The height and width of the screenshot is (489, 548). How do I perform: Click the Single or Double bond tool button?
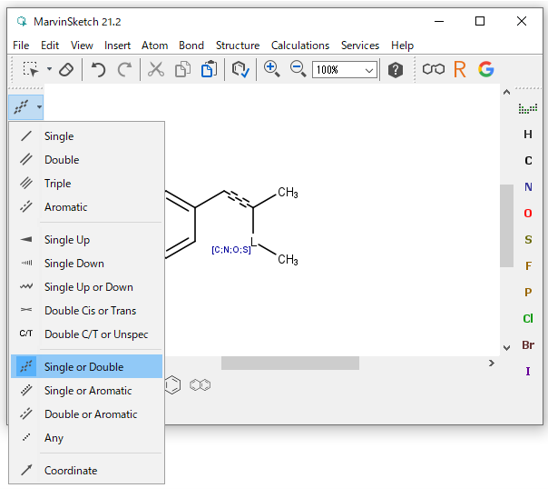pos(21,107)
